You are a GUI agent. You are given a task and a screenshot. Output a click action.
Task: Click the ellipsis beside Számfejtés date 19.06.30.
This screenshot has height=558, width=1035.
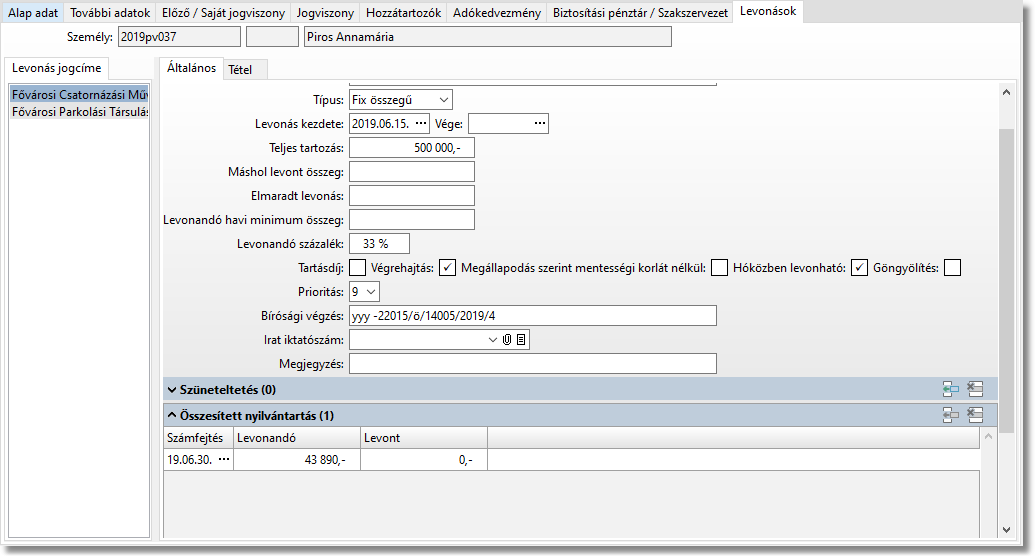pos(224,460)
